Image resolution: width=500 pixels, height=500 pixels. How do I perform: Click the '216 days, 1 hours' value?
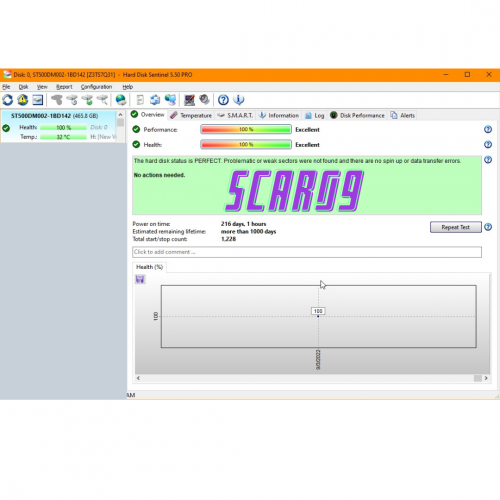(243, 224)
